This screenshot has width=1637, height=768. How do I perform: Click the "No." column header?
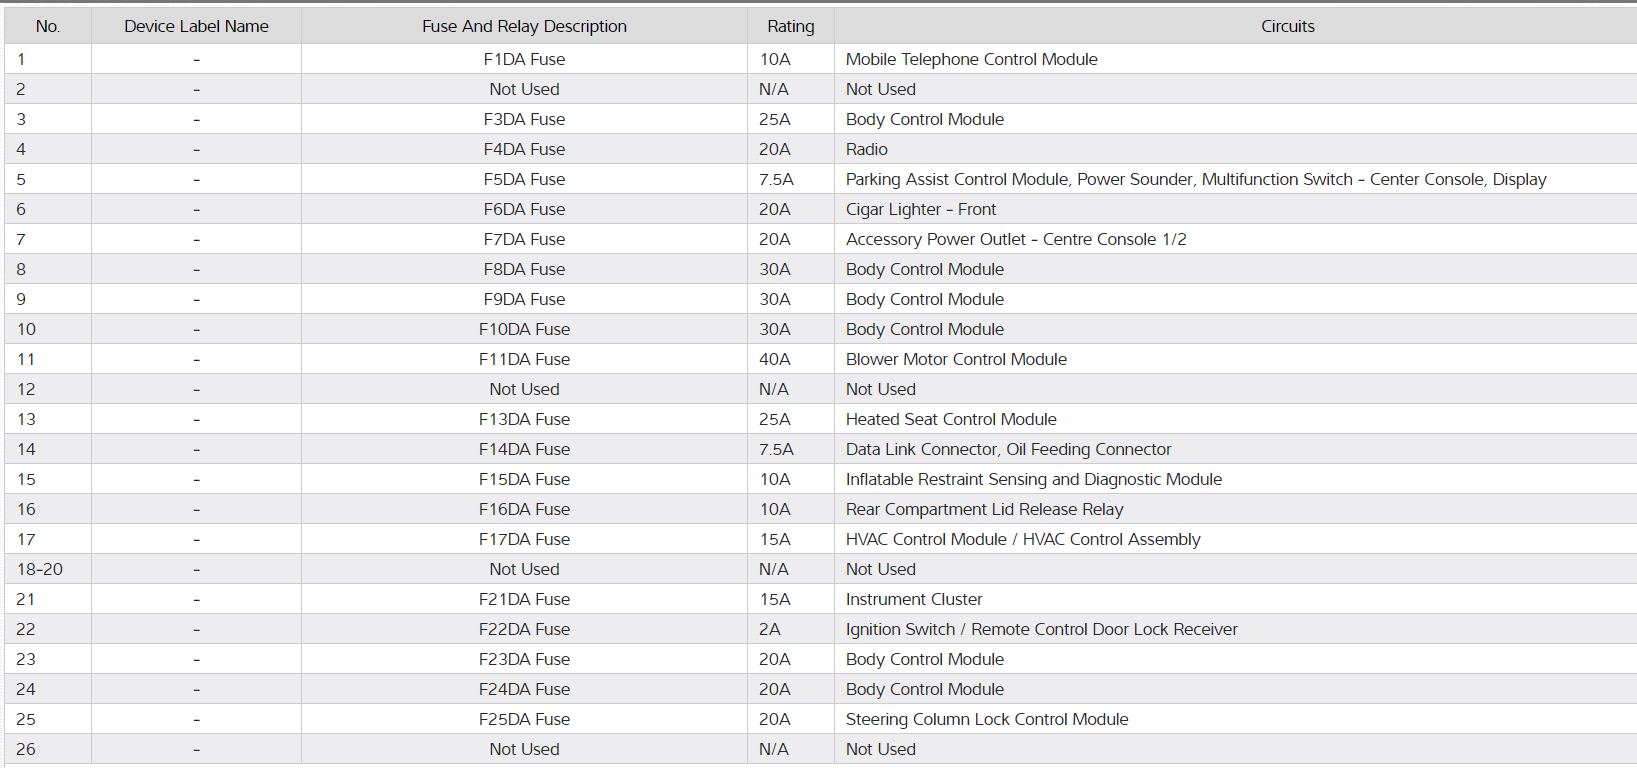point(47,27)
